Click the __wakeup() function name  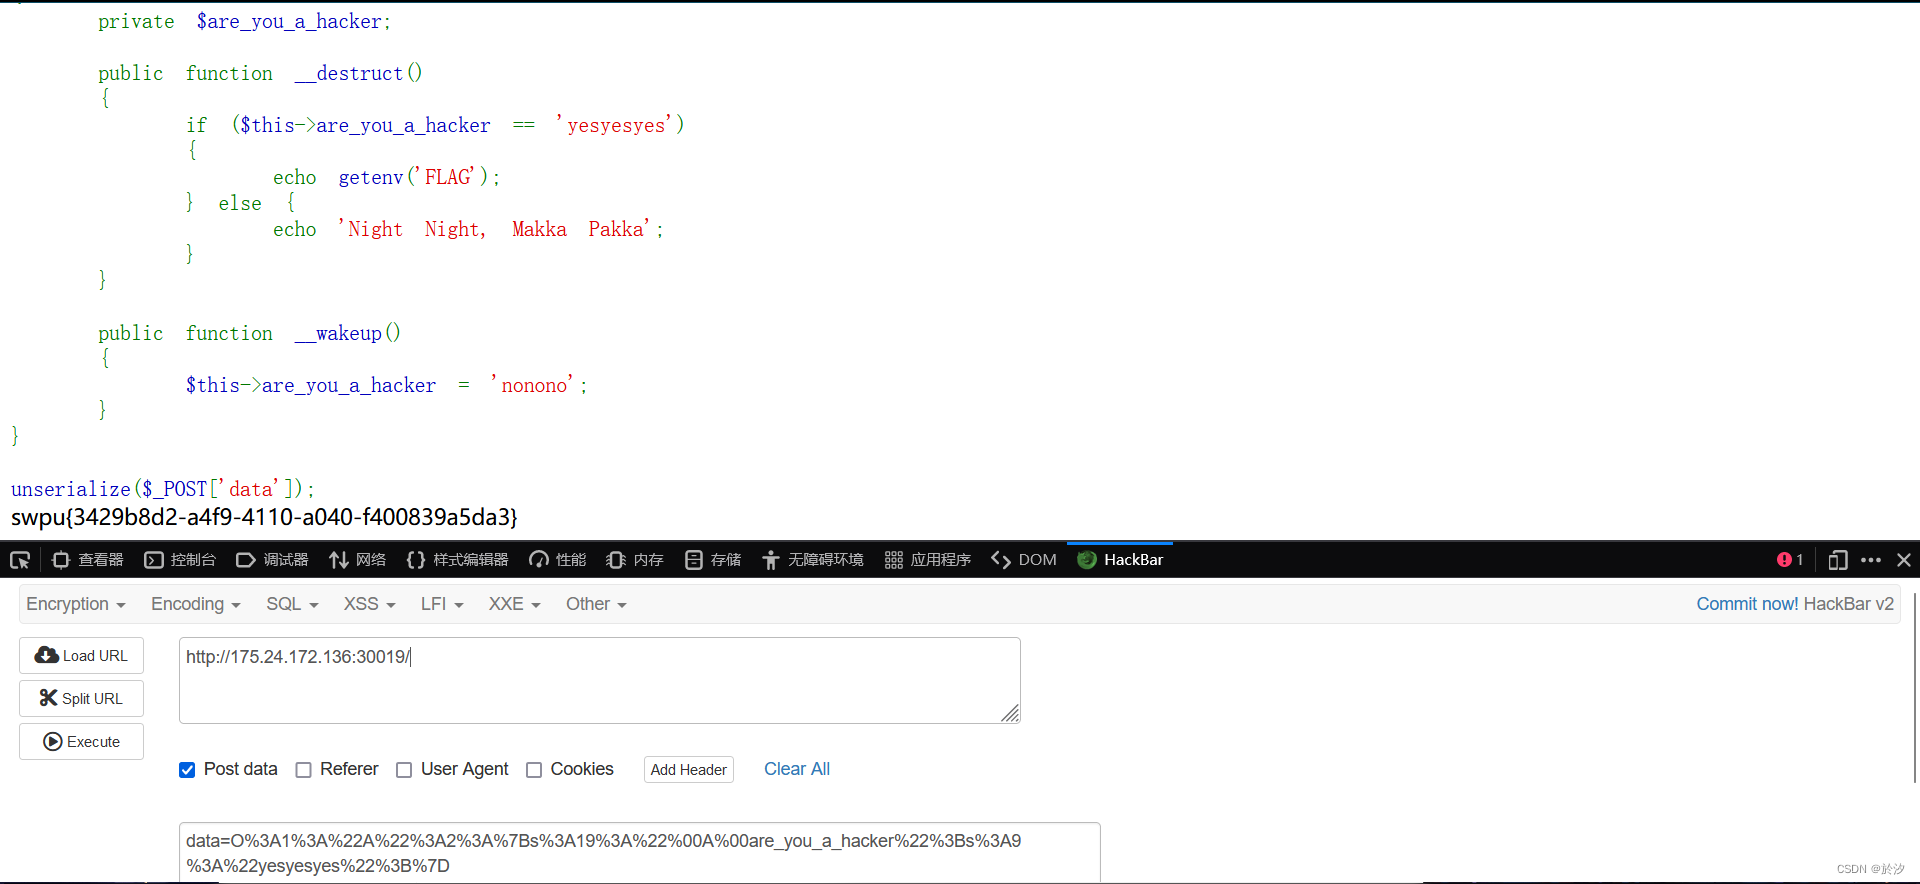(348, 333)
